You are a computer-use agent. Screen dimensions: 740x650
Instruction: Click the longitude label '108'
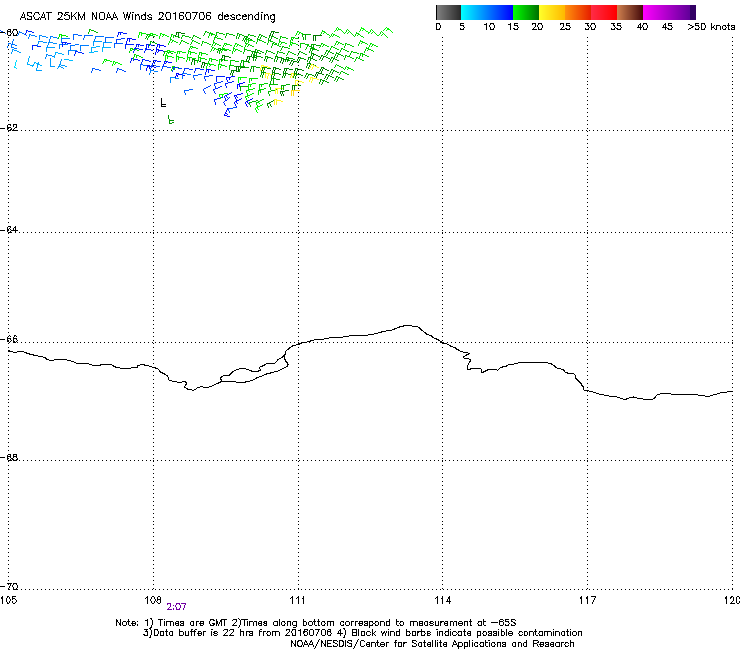[x=153, y=600]
